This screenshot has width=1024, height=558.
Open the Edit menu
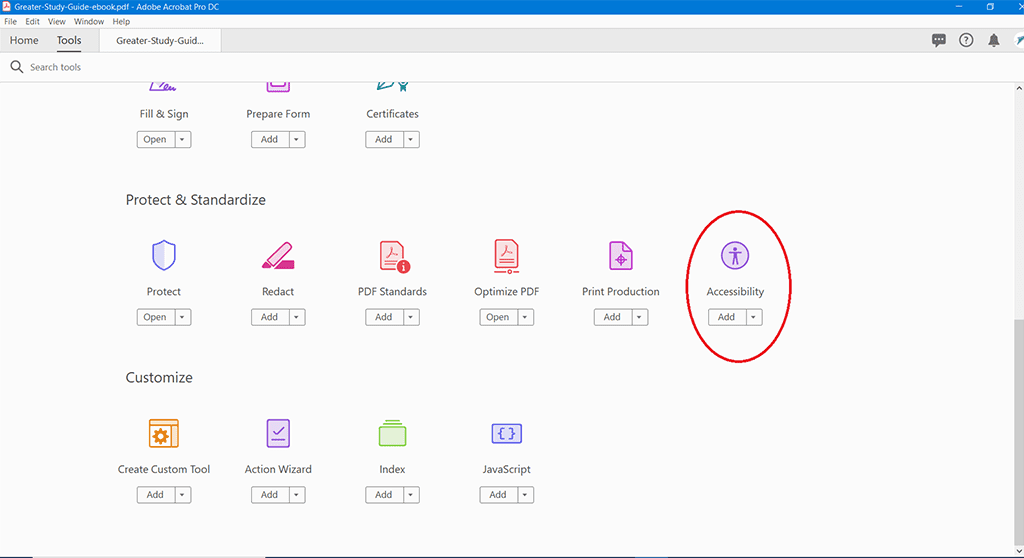click(x=33, y=21)
